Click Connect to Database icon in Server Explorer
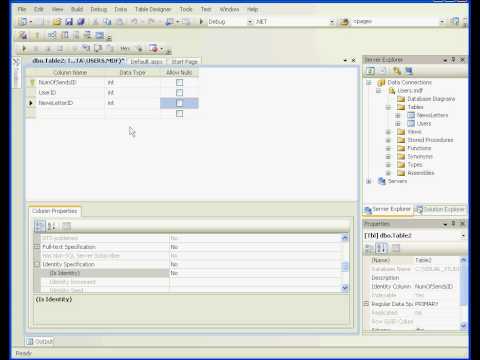 tap(397, 71)
